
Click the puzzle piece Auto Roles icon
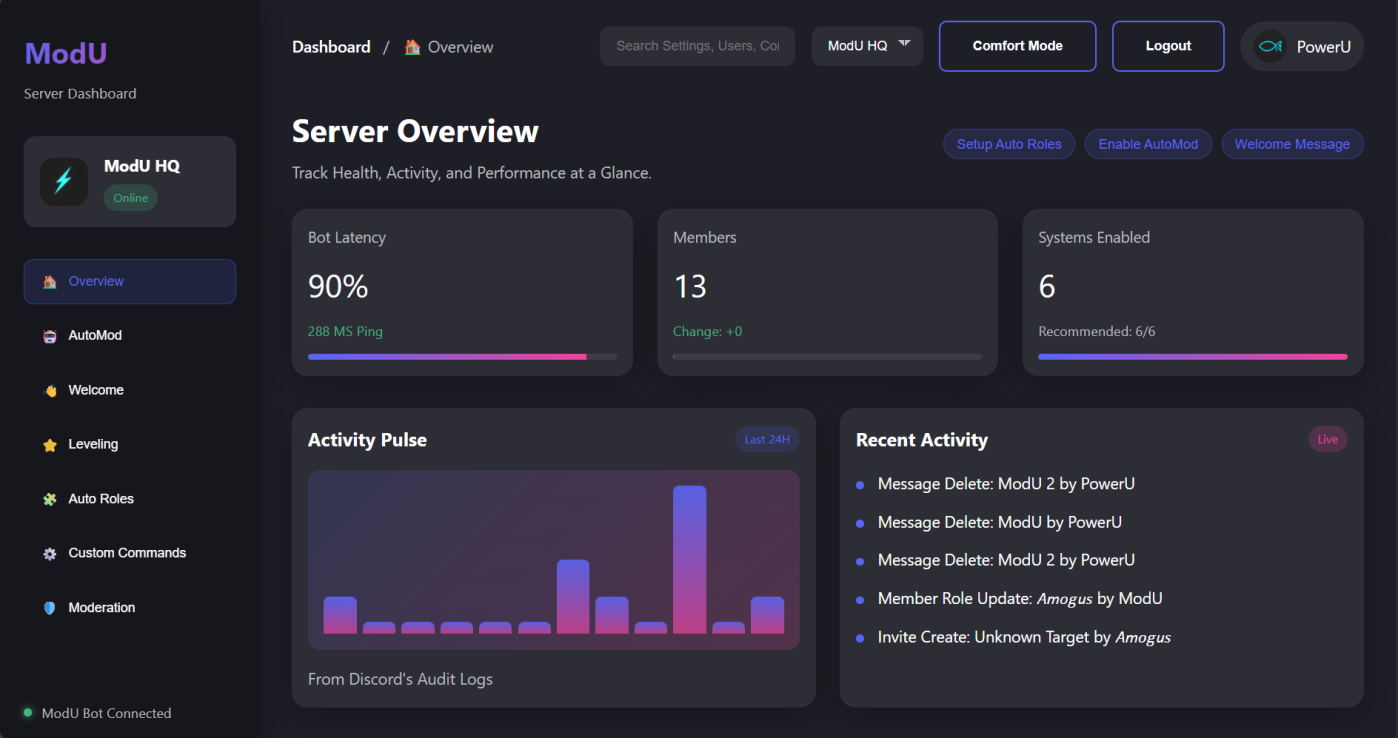tap(50, 499)
